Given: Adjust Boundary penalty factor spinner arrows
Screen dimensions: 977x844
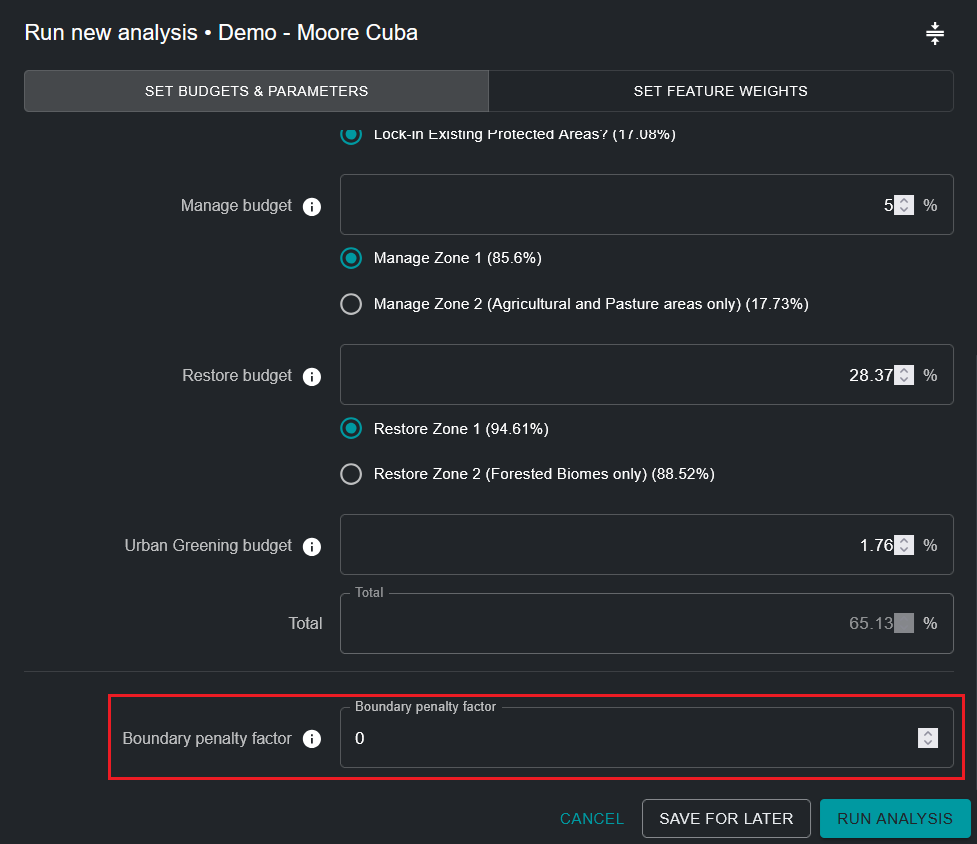Looking at the screenshot, I should [928, 738].
